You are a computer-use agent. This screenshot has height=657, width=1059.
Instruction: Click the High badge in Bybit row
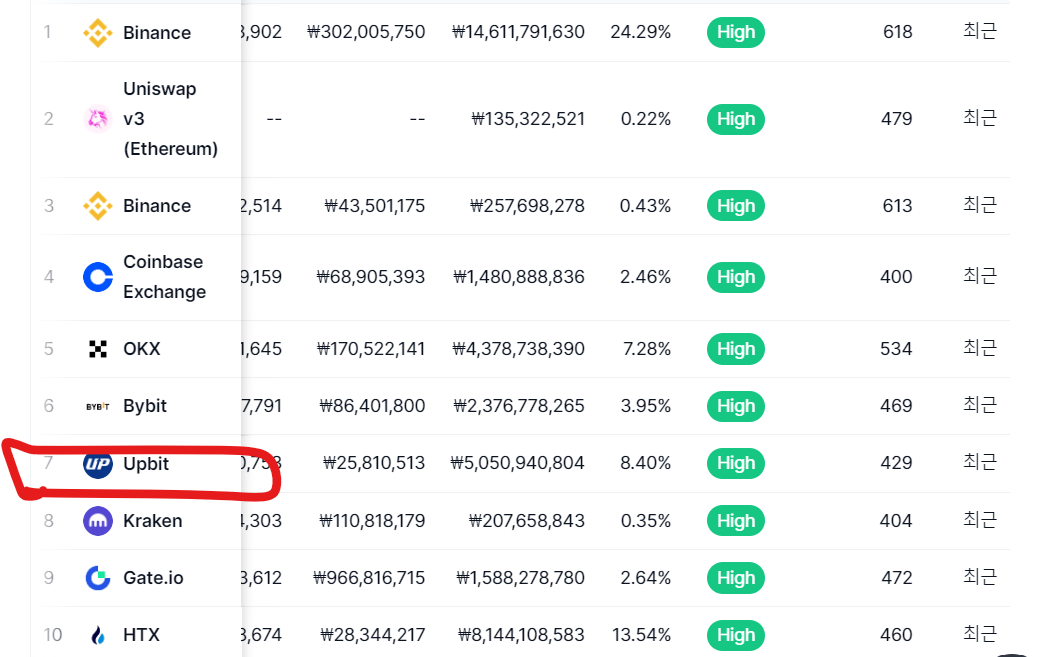point(735,406)
